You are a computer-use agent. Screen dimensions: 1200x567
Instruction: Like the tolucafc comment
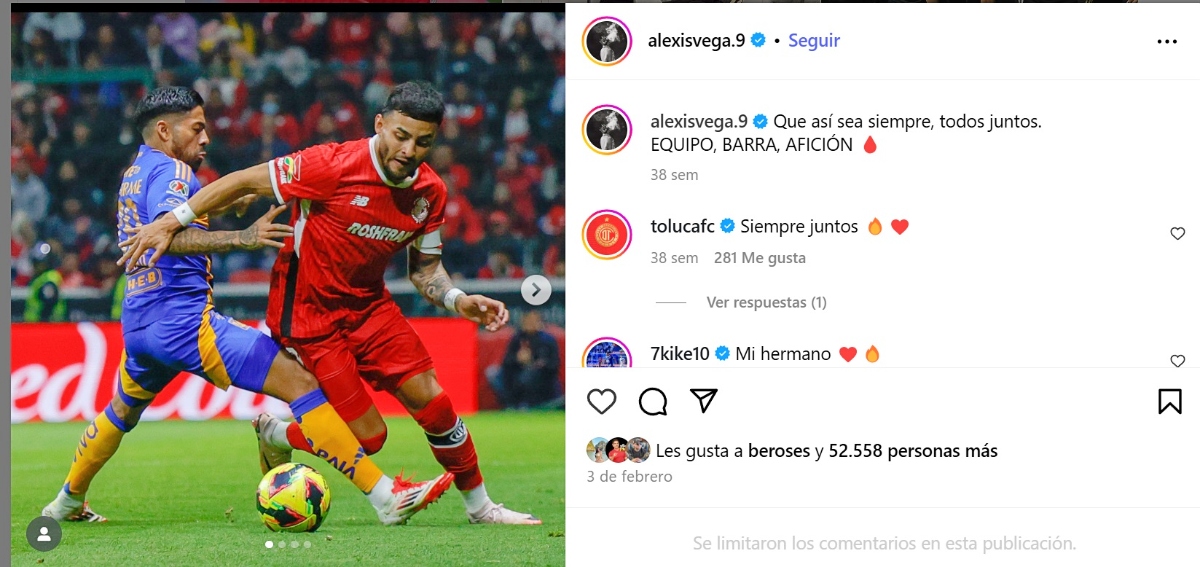pos(1177,234)
